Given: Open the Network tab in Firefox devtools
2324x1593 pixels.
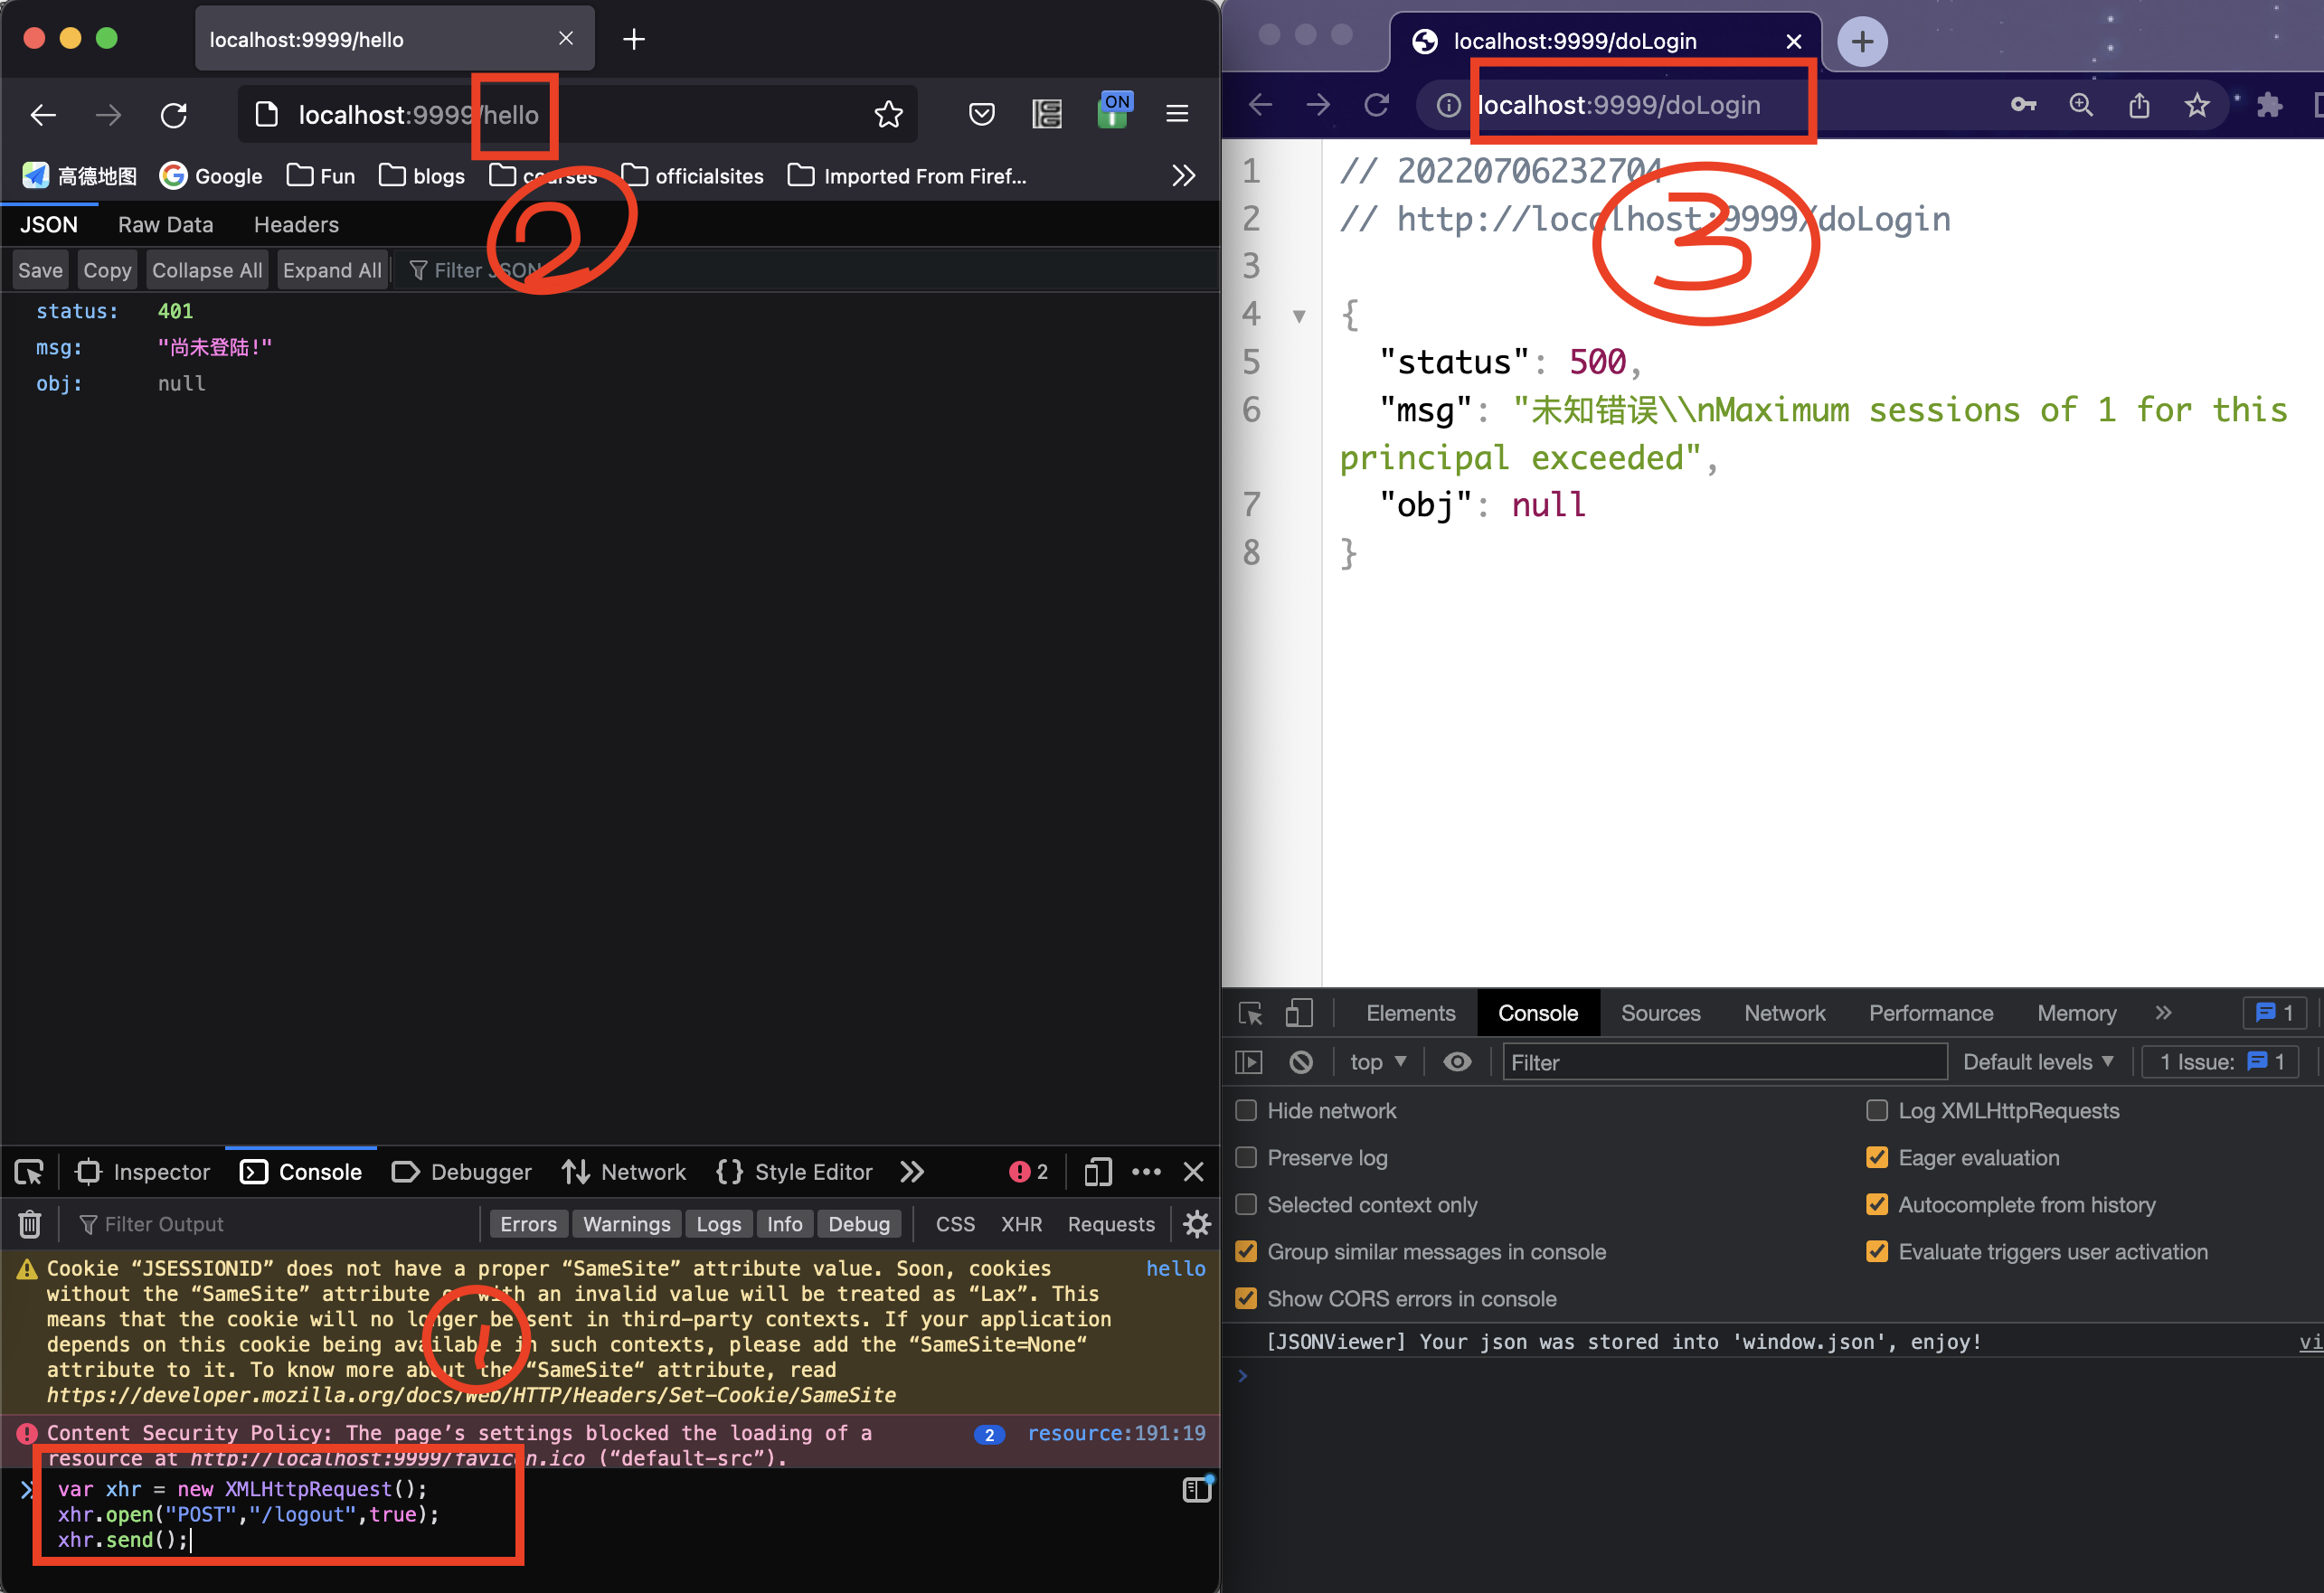Looking at the screenshot, I should (x=624, y=1172).
